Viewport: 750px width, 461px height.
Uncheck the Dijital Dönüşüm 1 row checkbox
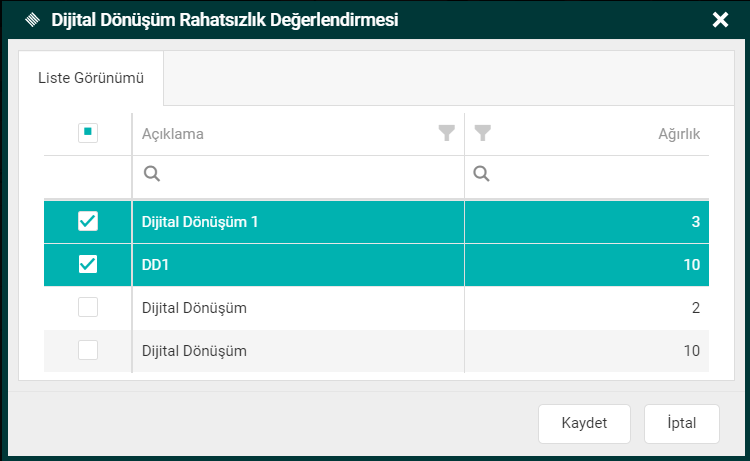88,222
